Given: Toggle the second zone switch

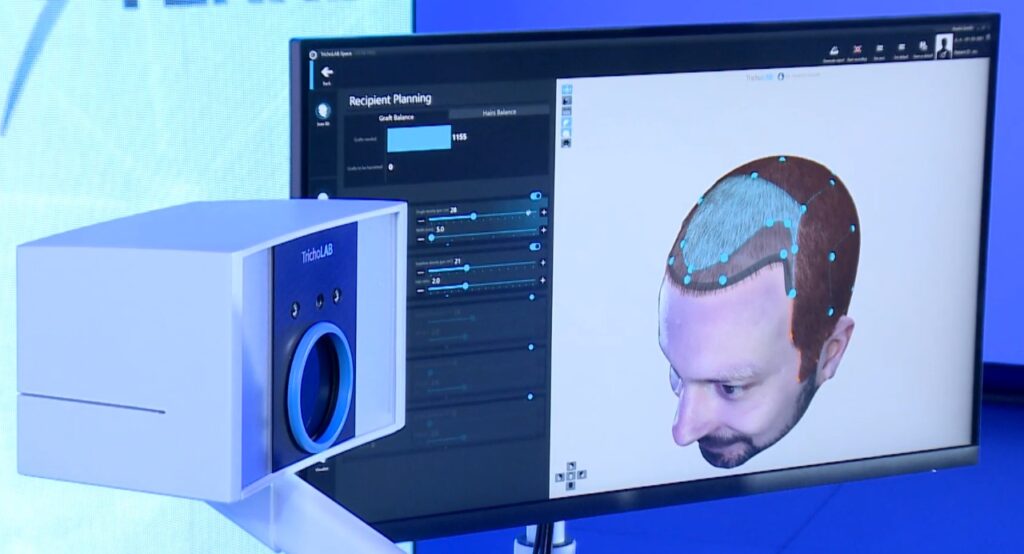Looking at the screenshot, I should click(x=535, y=246).
